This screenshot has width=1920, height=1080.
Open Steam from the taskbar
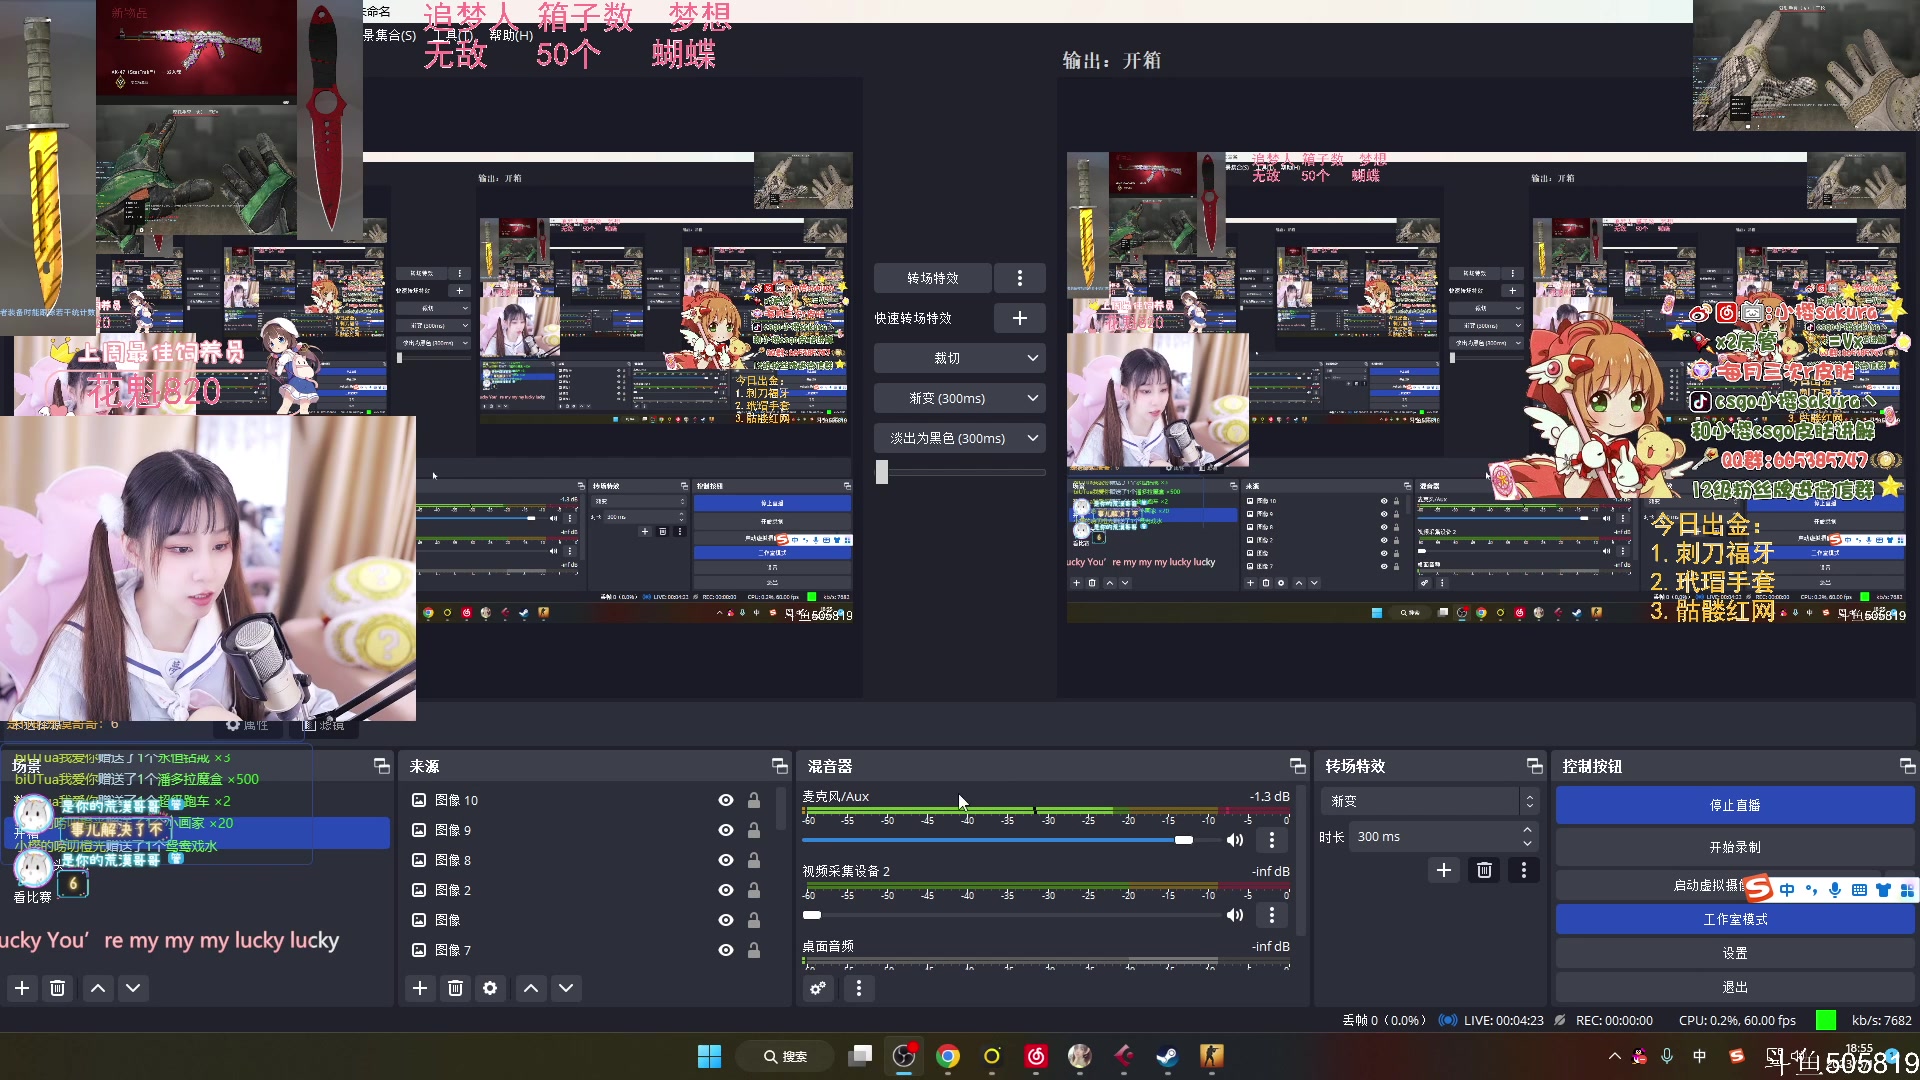[x=1167, y=1056]
